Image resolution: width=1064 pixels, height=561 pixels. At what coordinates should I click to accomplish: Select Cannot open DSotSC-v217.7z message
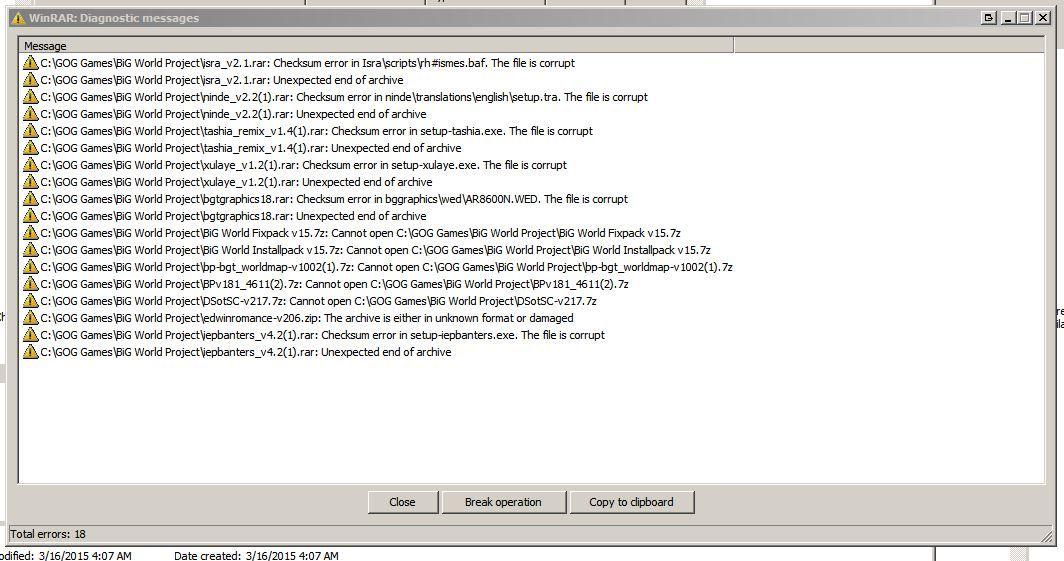[318, 301]
